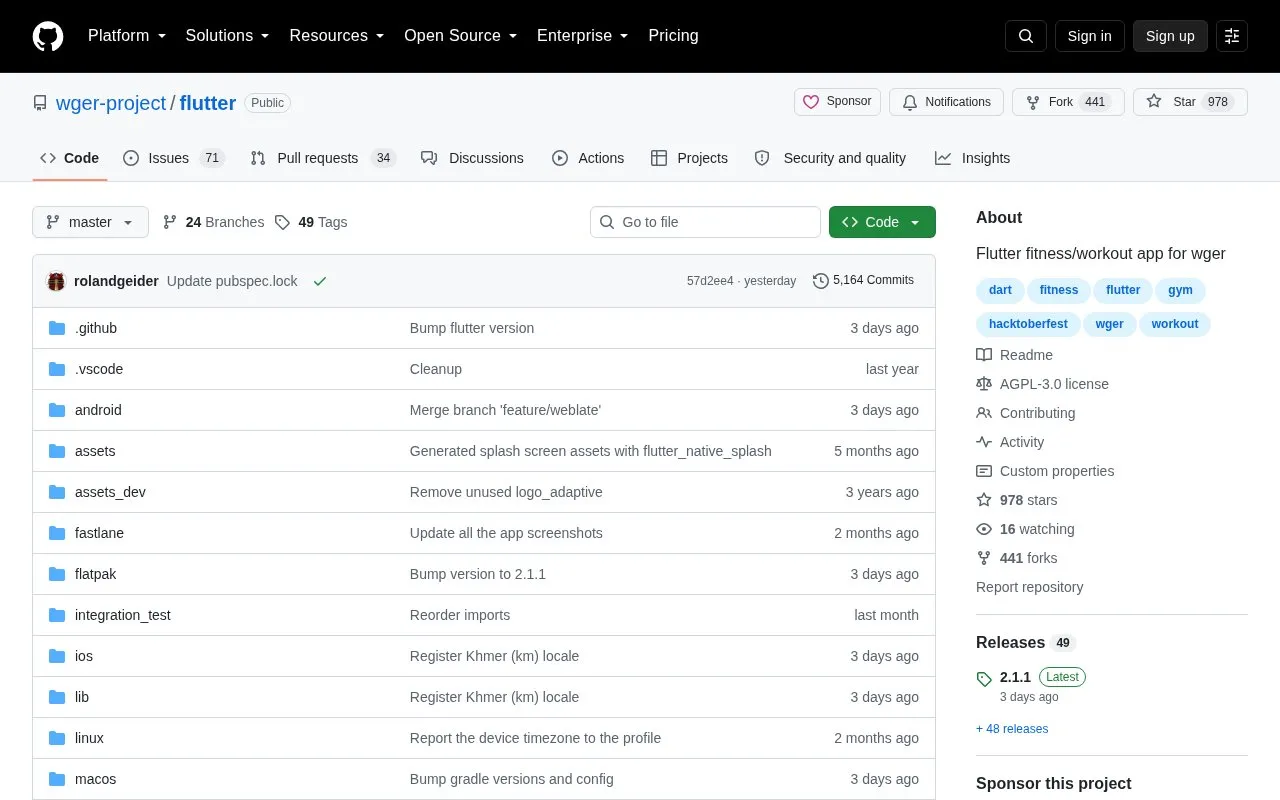Viewport: 1280px width, 800px height.
Task: Click the rolandgeider avatar thumbnail
Action: 56,281
